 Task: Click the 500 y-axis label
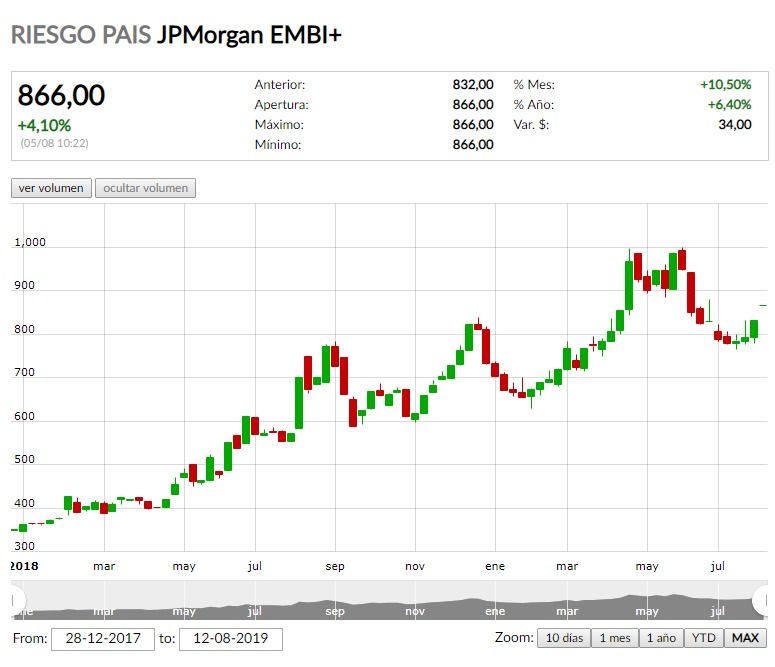(x=25, y=459)
